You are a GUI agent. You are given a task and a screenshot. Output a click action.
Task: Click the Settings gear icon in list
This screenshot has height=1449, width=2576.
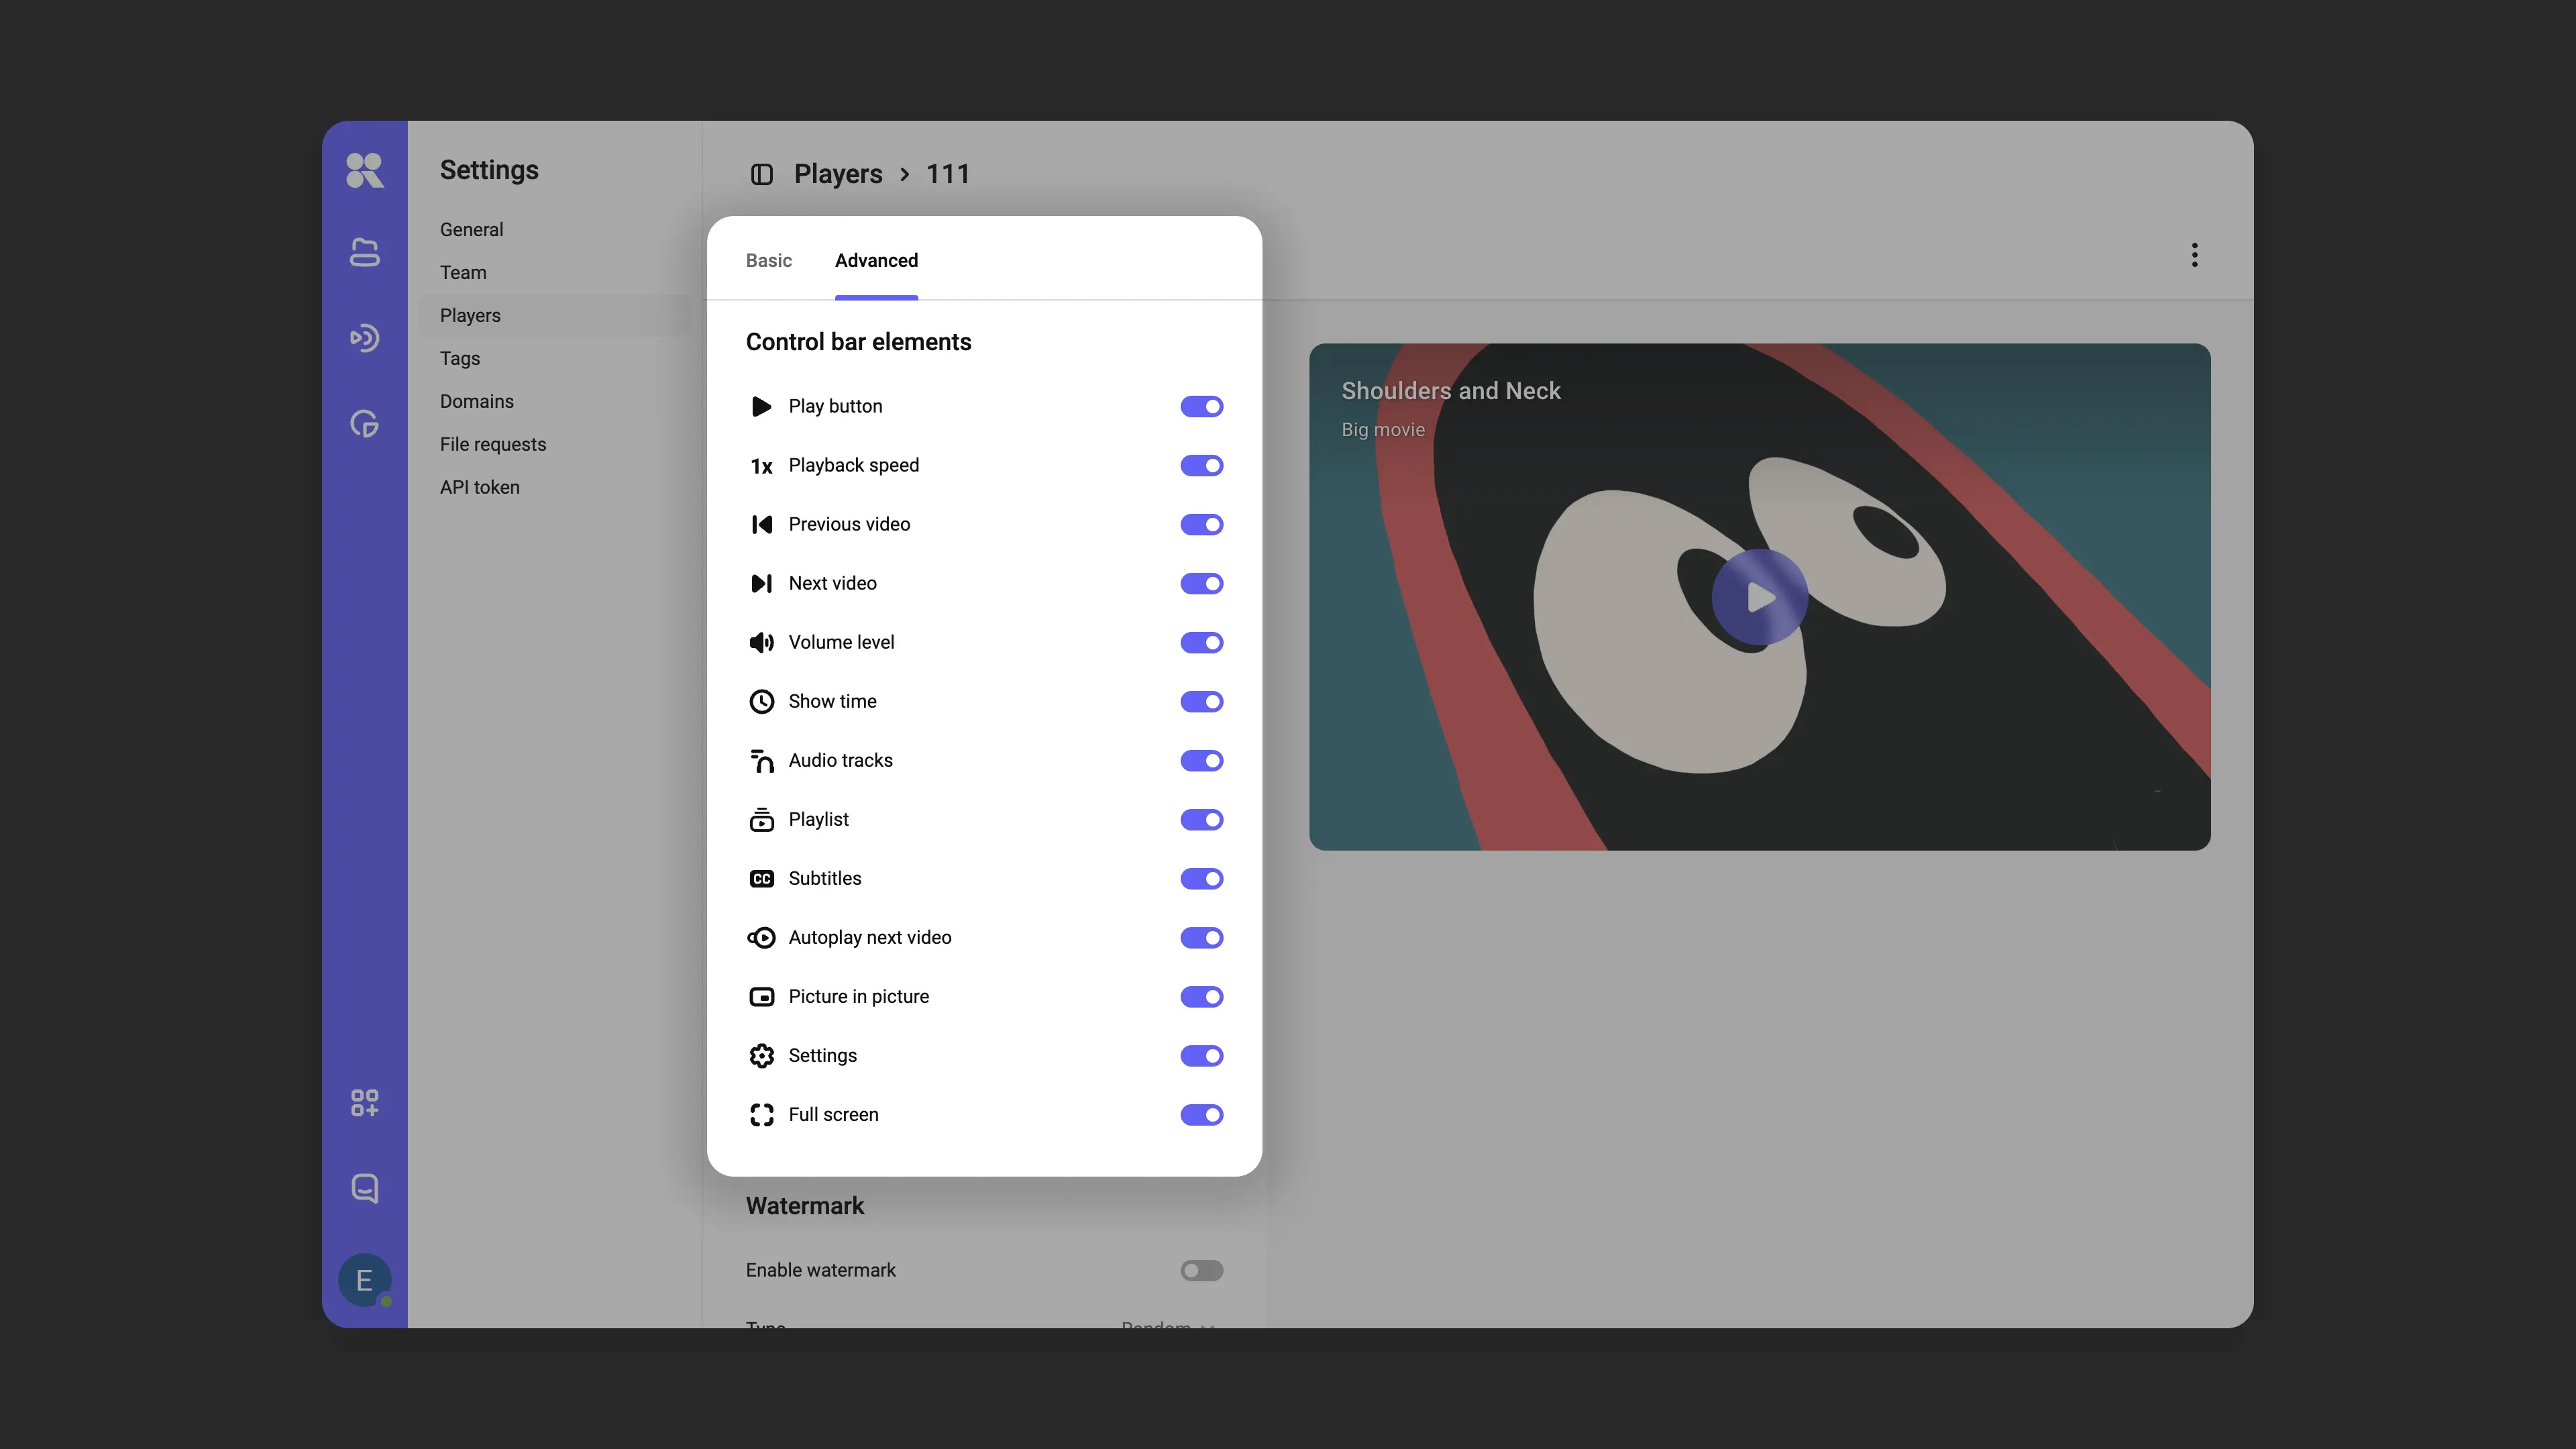pyautogui.click(x=761, y=1056)
